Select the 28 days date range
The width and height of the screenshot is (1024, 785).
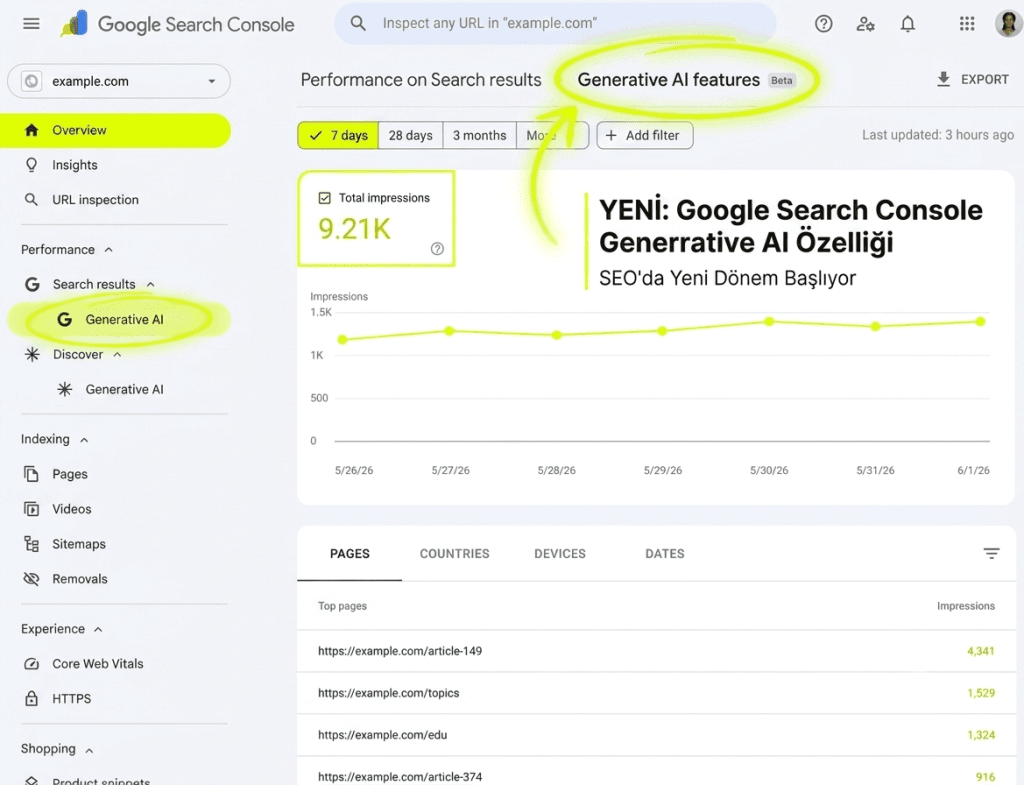point(411,135)
